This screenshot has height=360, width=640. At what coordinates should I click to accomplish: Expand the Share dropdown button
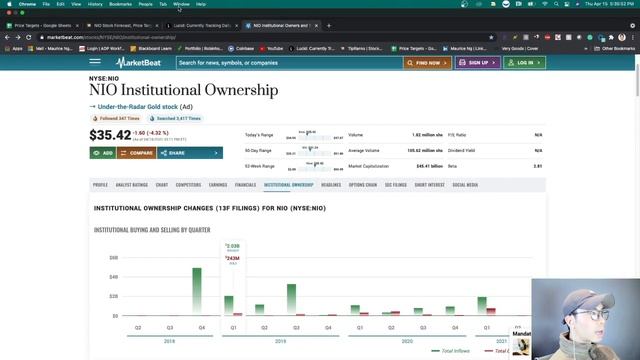click(190, 153)
